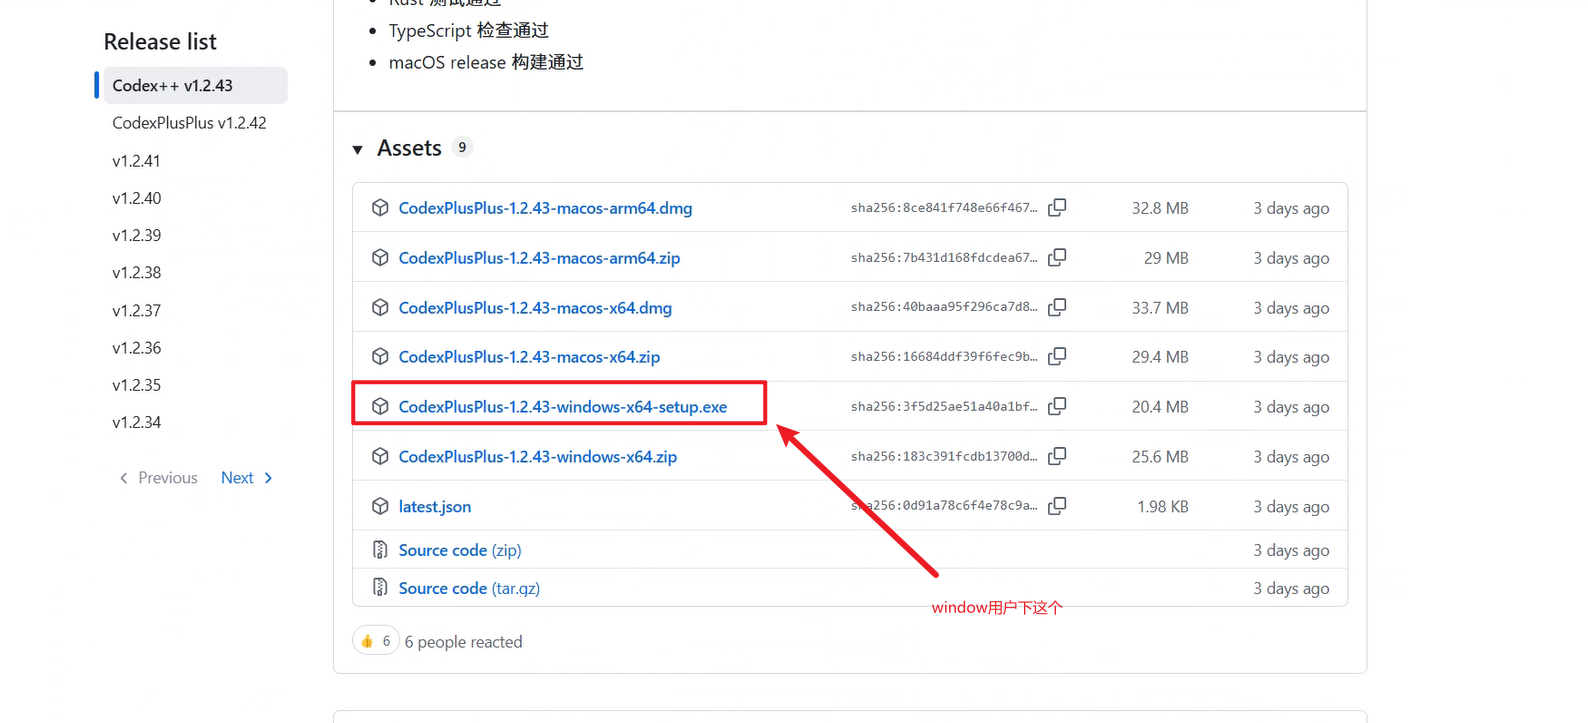Click package icon beside windows-x64.zip
The width and height of the screenshot is (1588, 723).
pos(380,457)
